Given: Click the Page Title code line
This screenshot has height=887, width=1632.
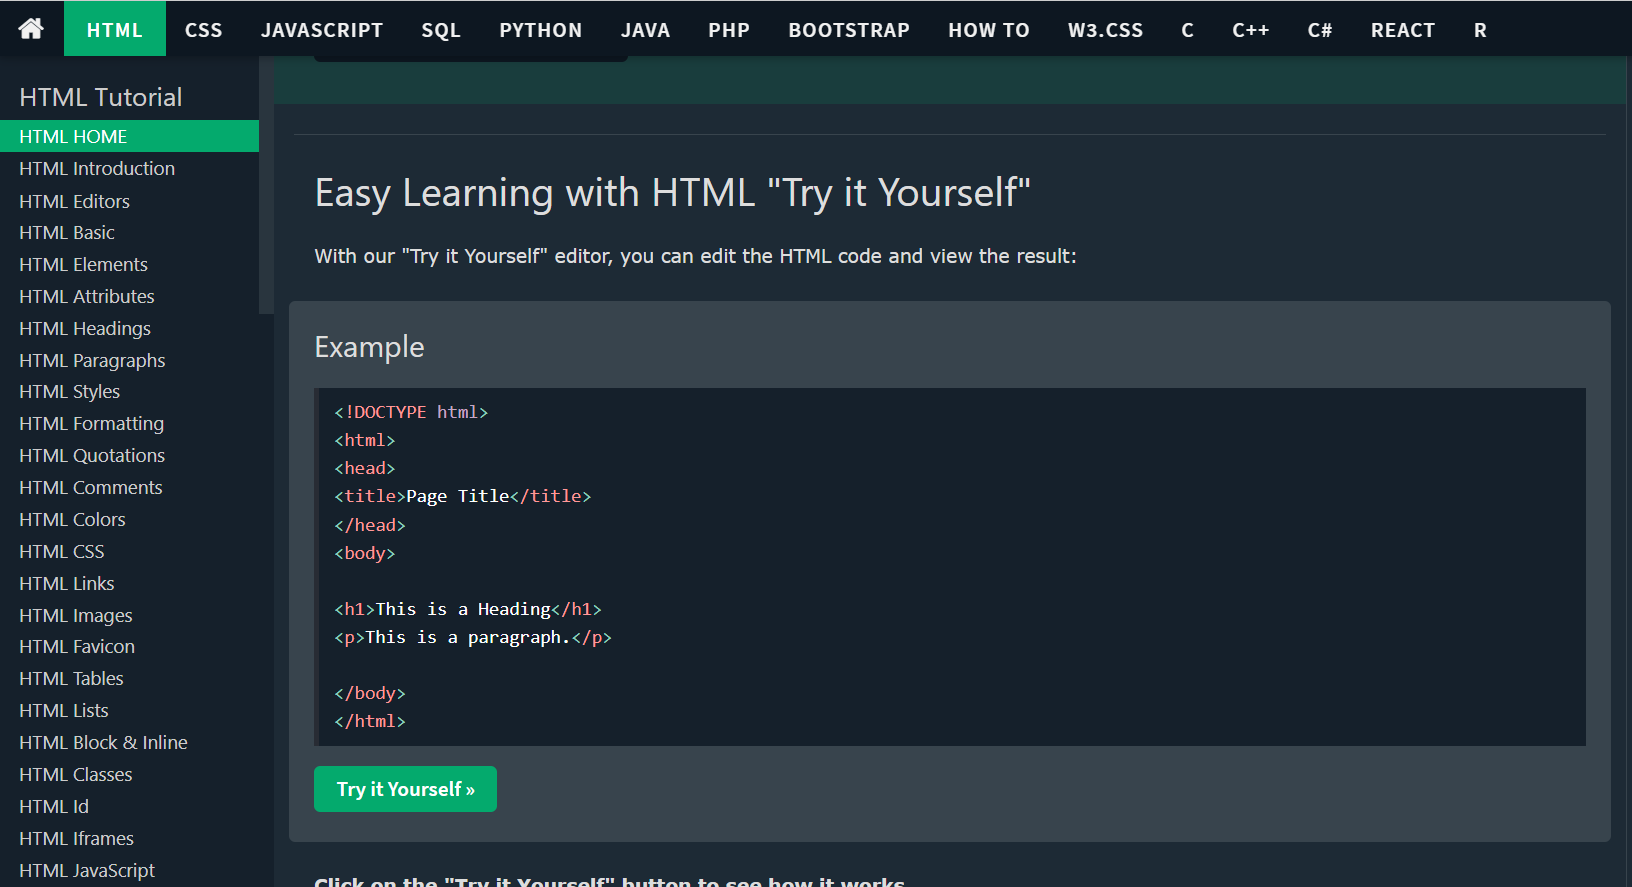Looking at the screenshot, I should tap(463, 496).
